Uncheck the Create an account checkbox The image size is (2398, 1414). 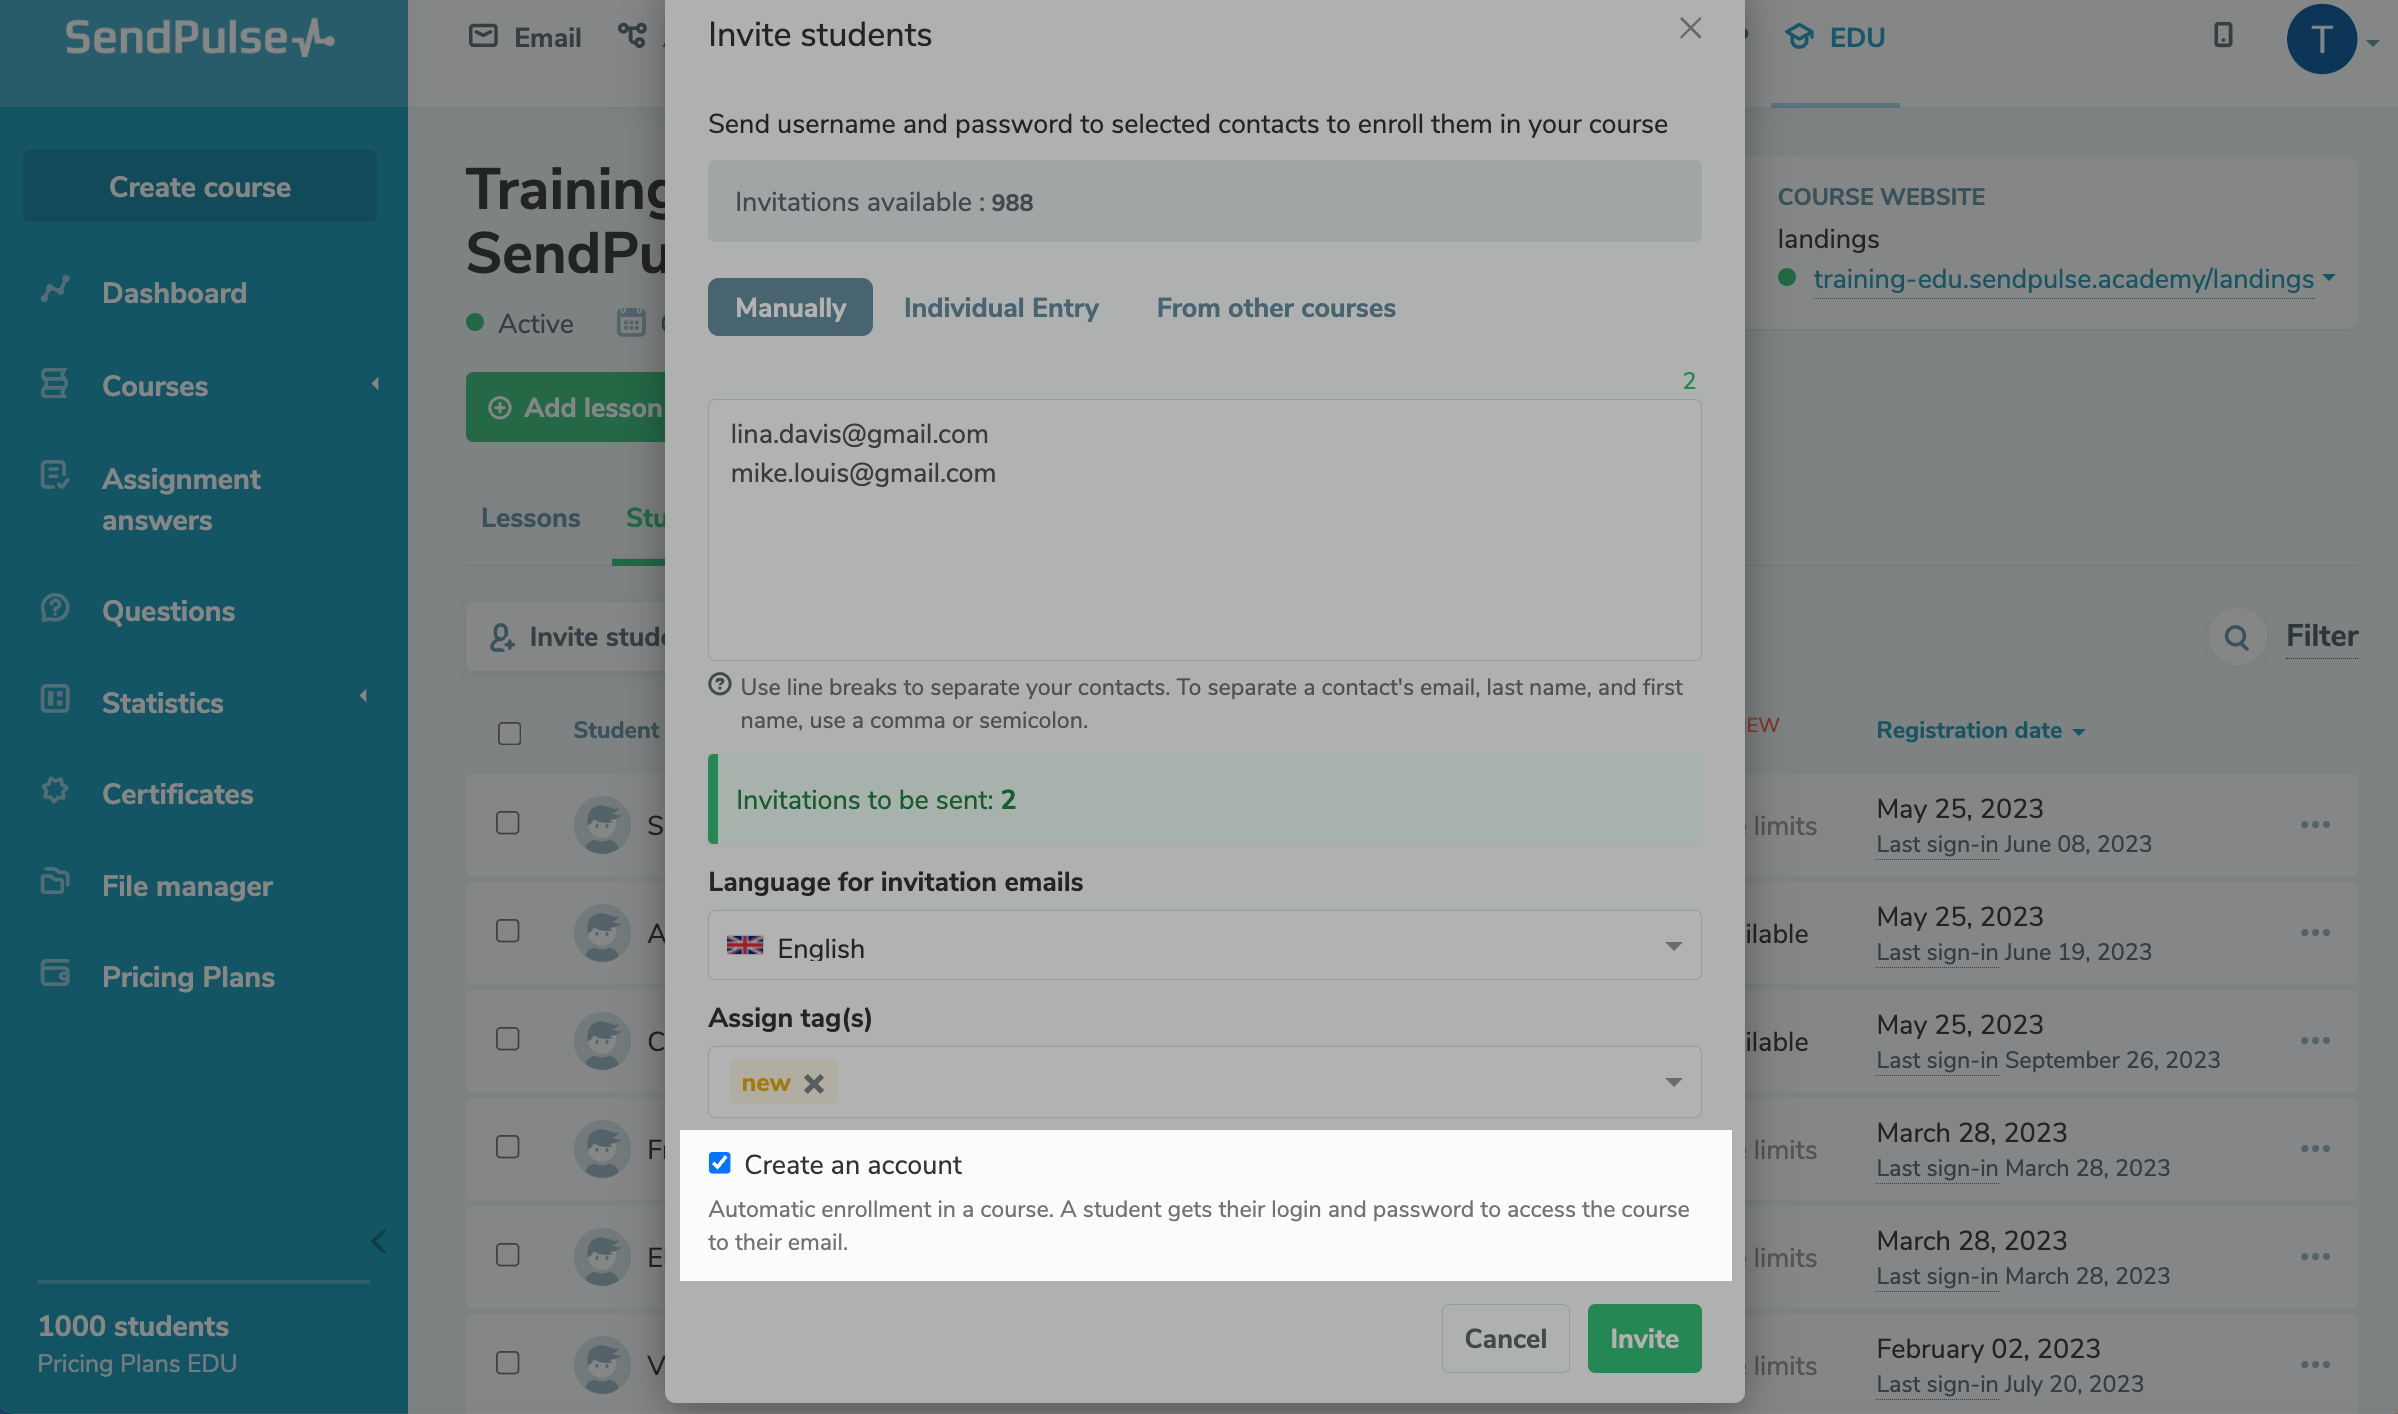pos(720,1163)
